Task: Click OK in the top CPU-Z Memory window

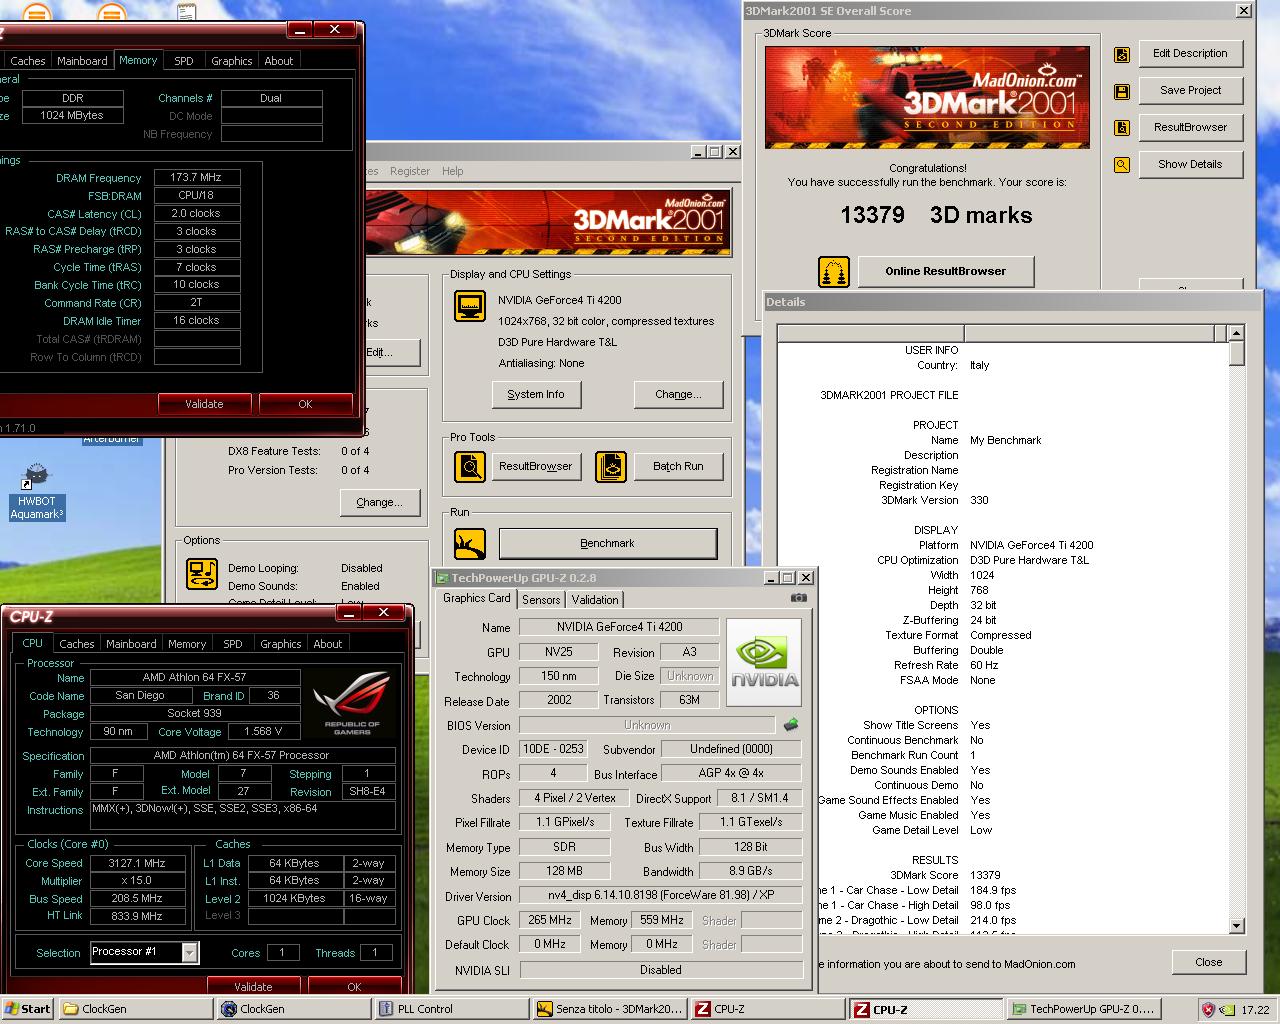Action: point(305,404)
